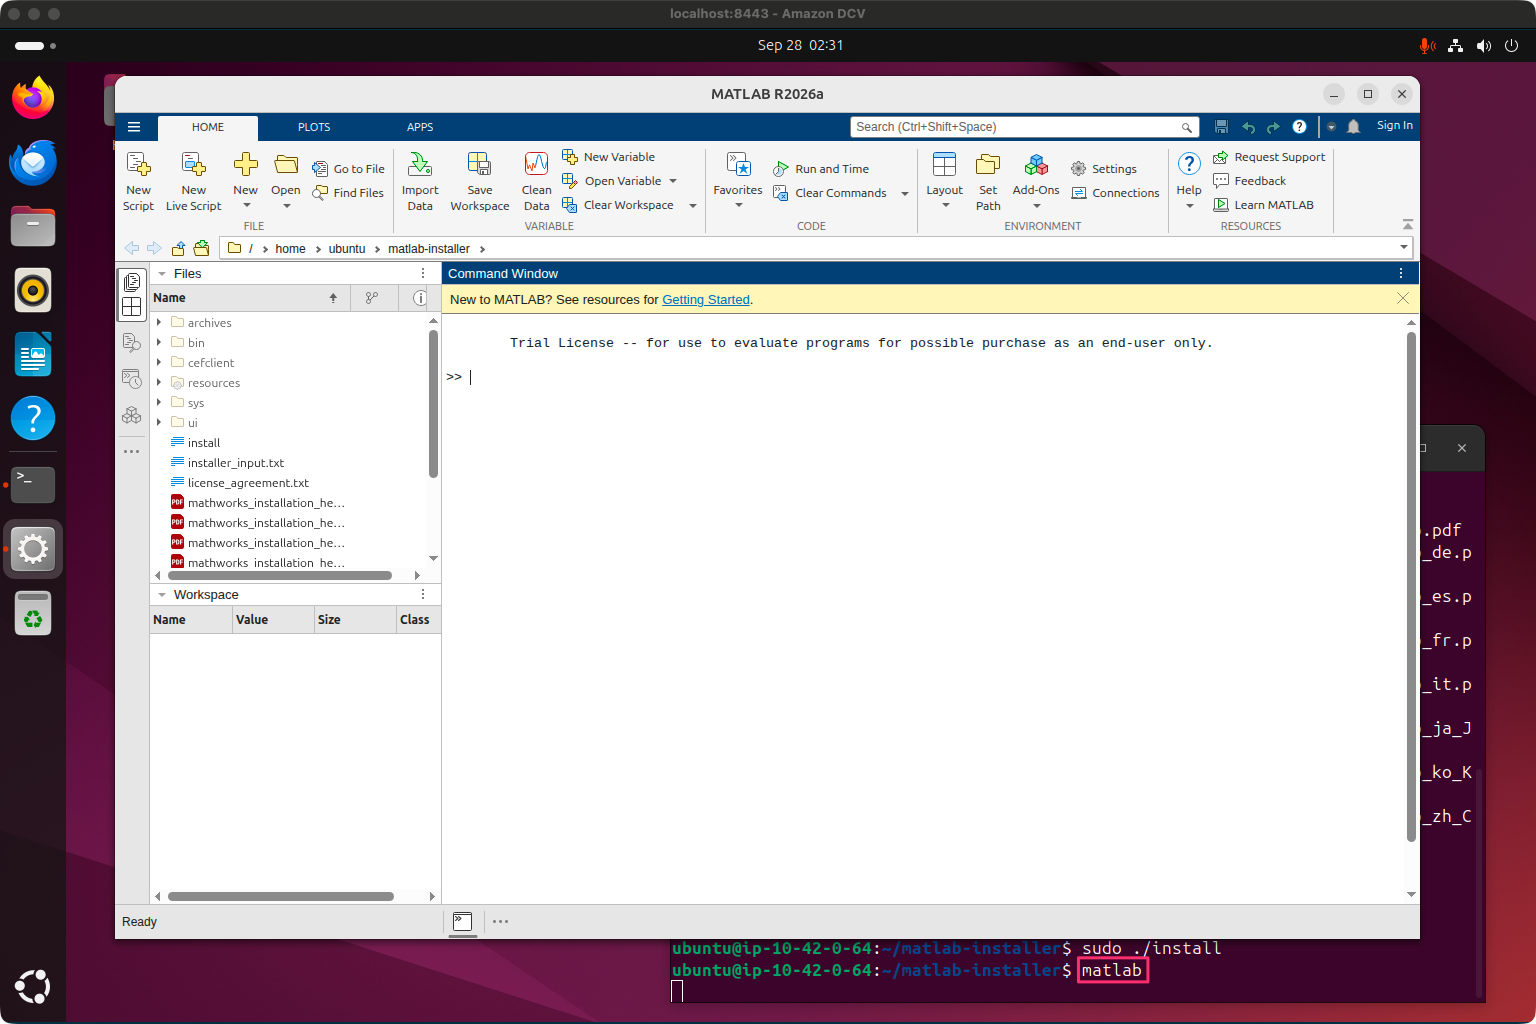
Task: Click Feedback
Action: click(x=1250, y=181)
